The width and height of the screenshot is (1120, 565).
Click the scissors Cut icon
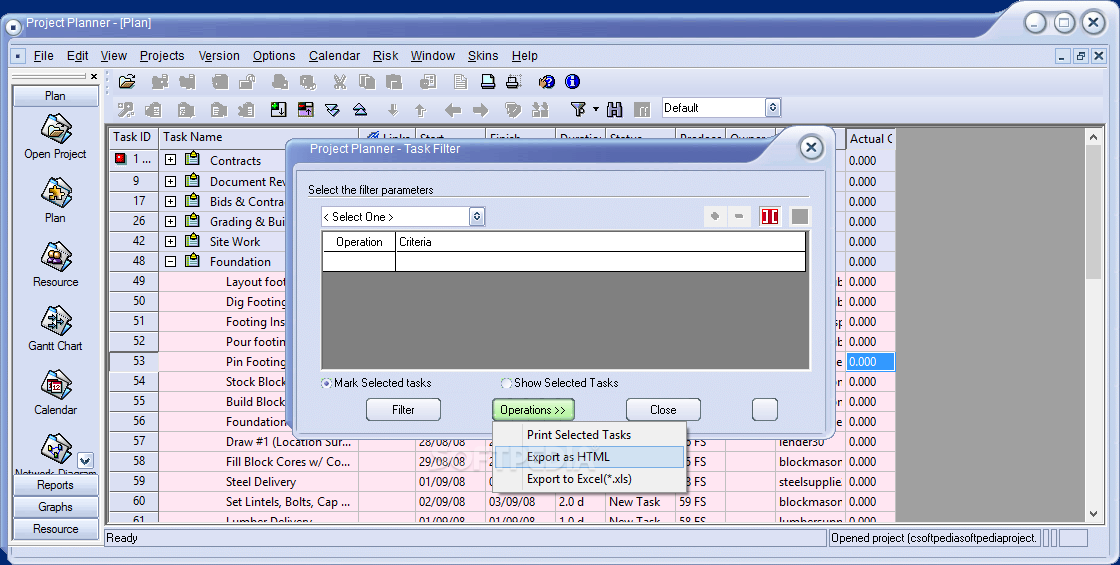(339, 81)
